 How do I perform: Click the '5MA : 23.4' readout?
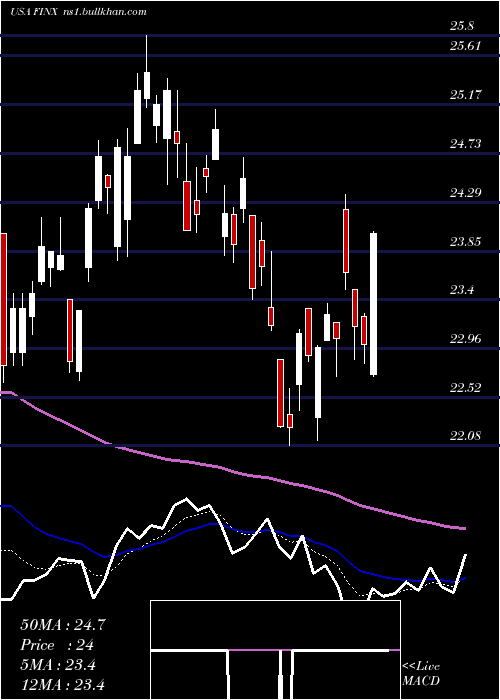58,665
